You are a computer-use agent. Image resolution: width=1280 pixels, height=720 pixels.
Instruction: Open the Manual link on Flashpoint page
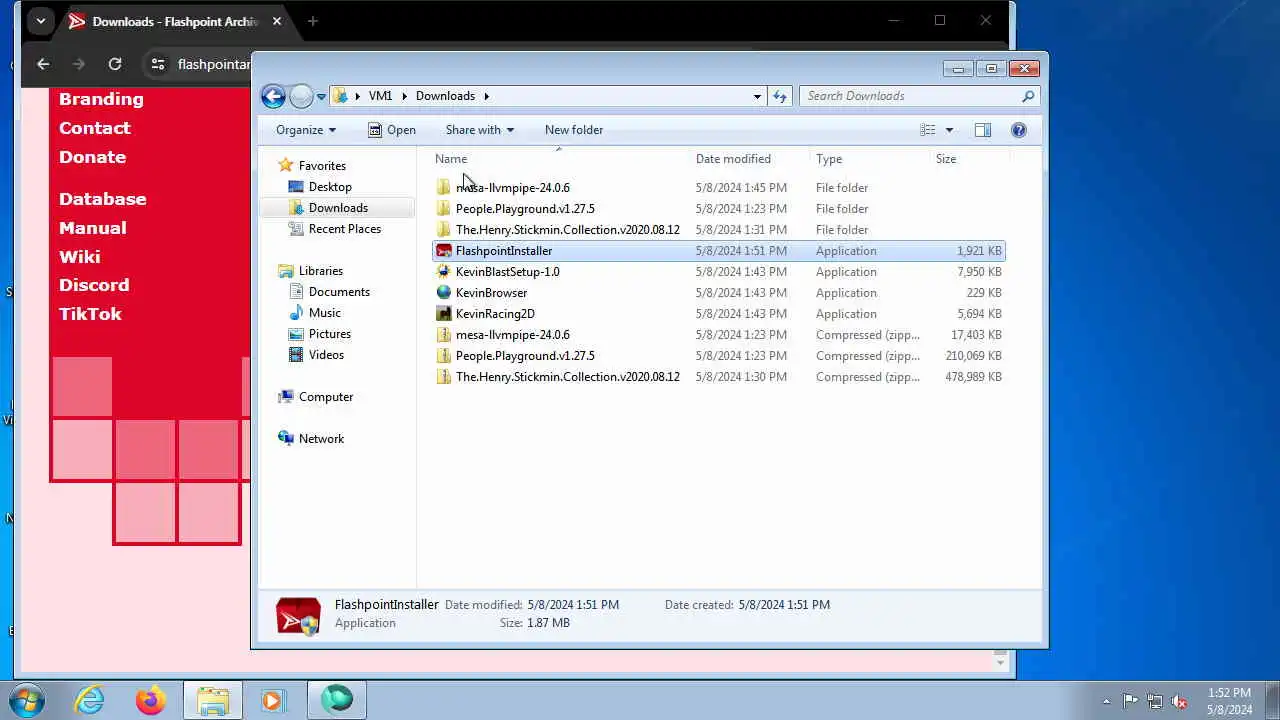[x=92, y=228]
